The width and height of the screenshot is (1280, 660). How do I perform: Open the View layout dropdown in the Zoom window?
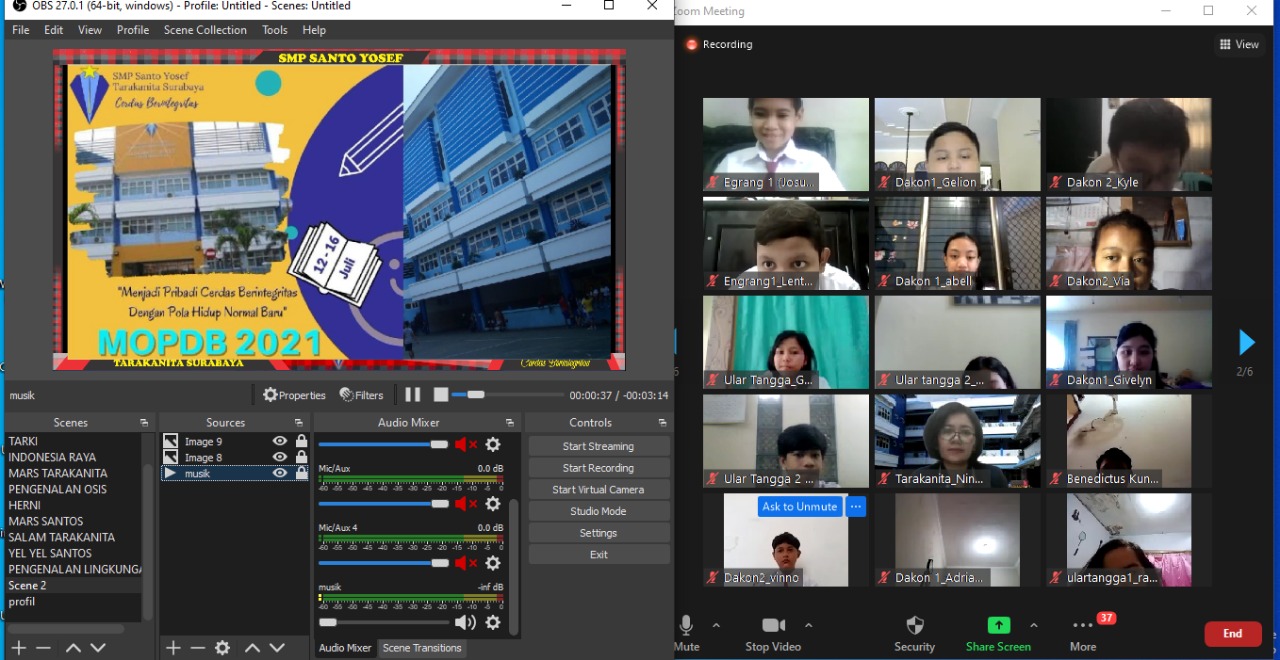point(1239,44)
